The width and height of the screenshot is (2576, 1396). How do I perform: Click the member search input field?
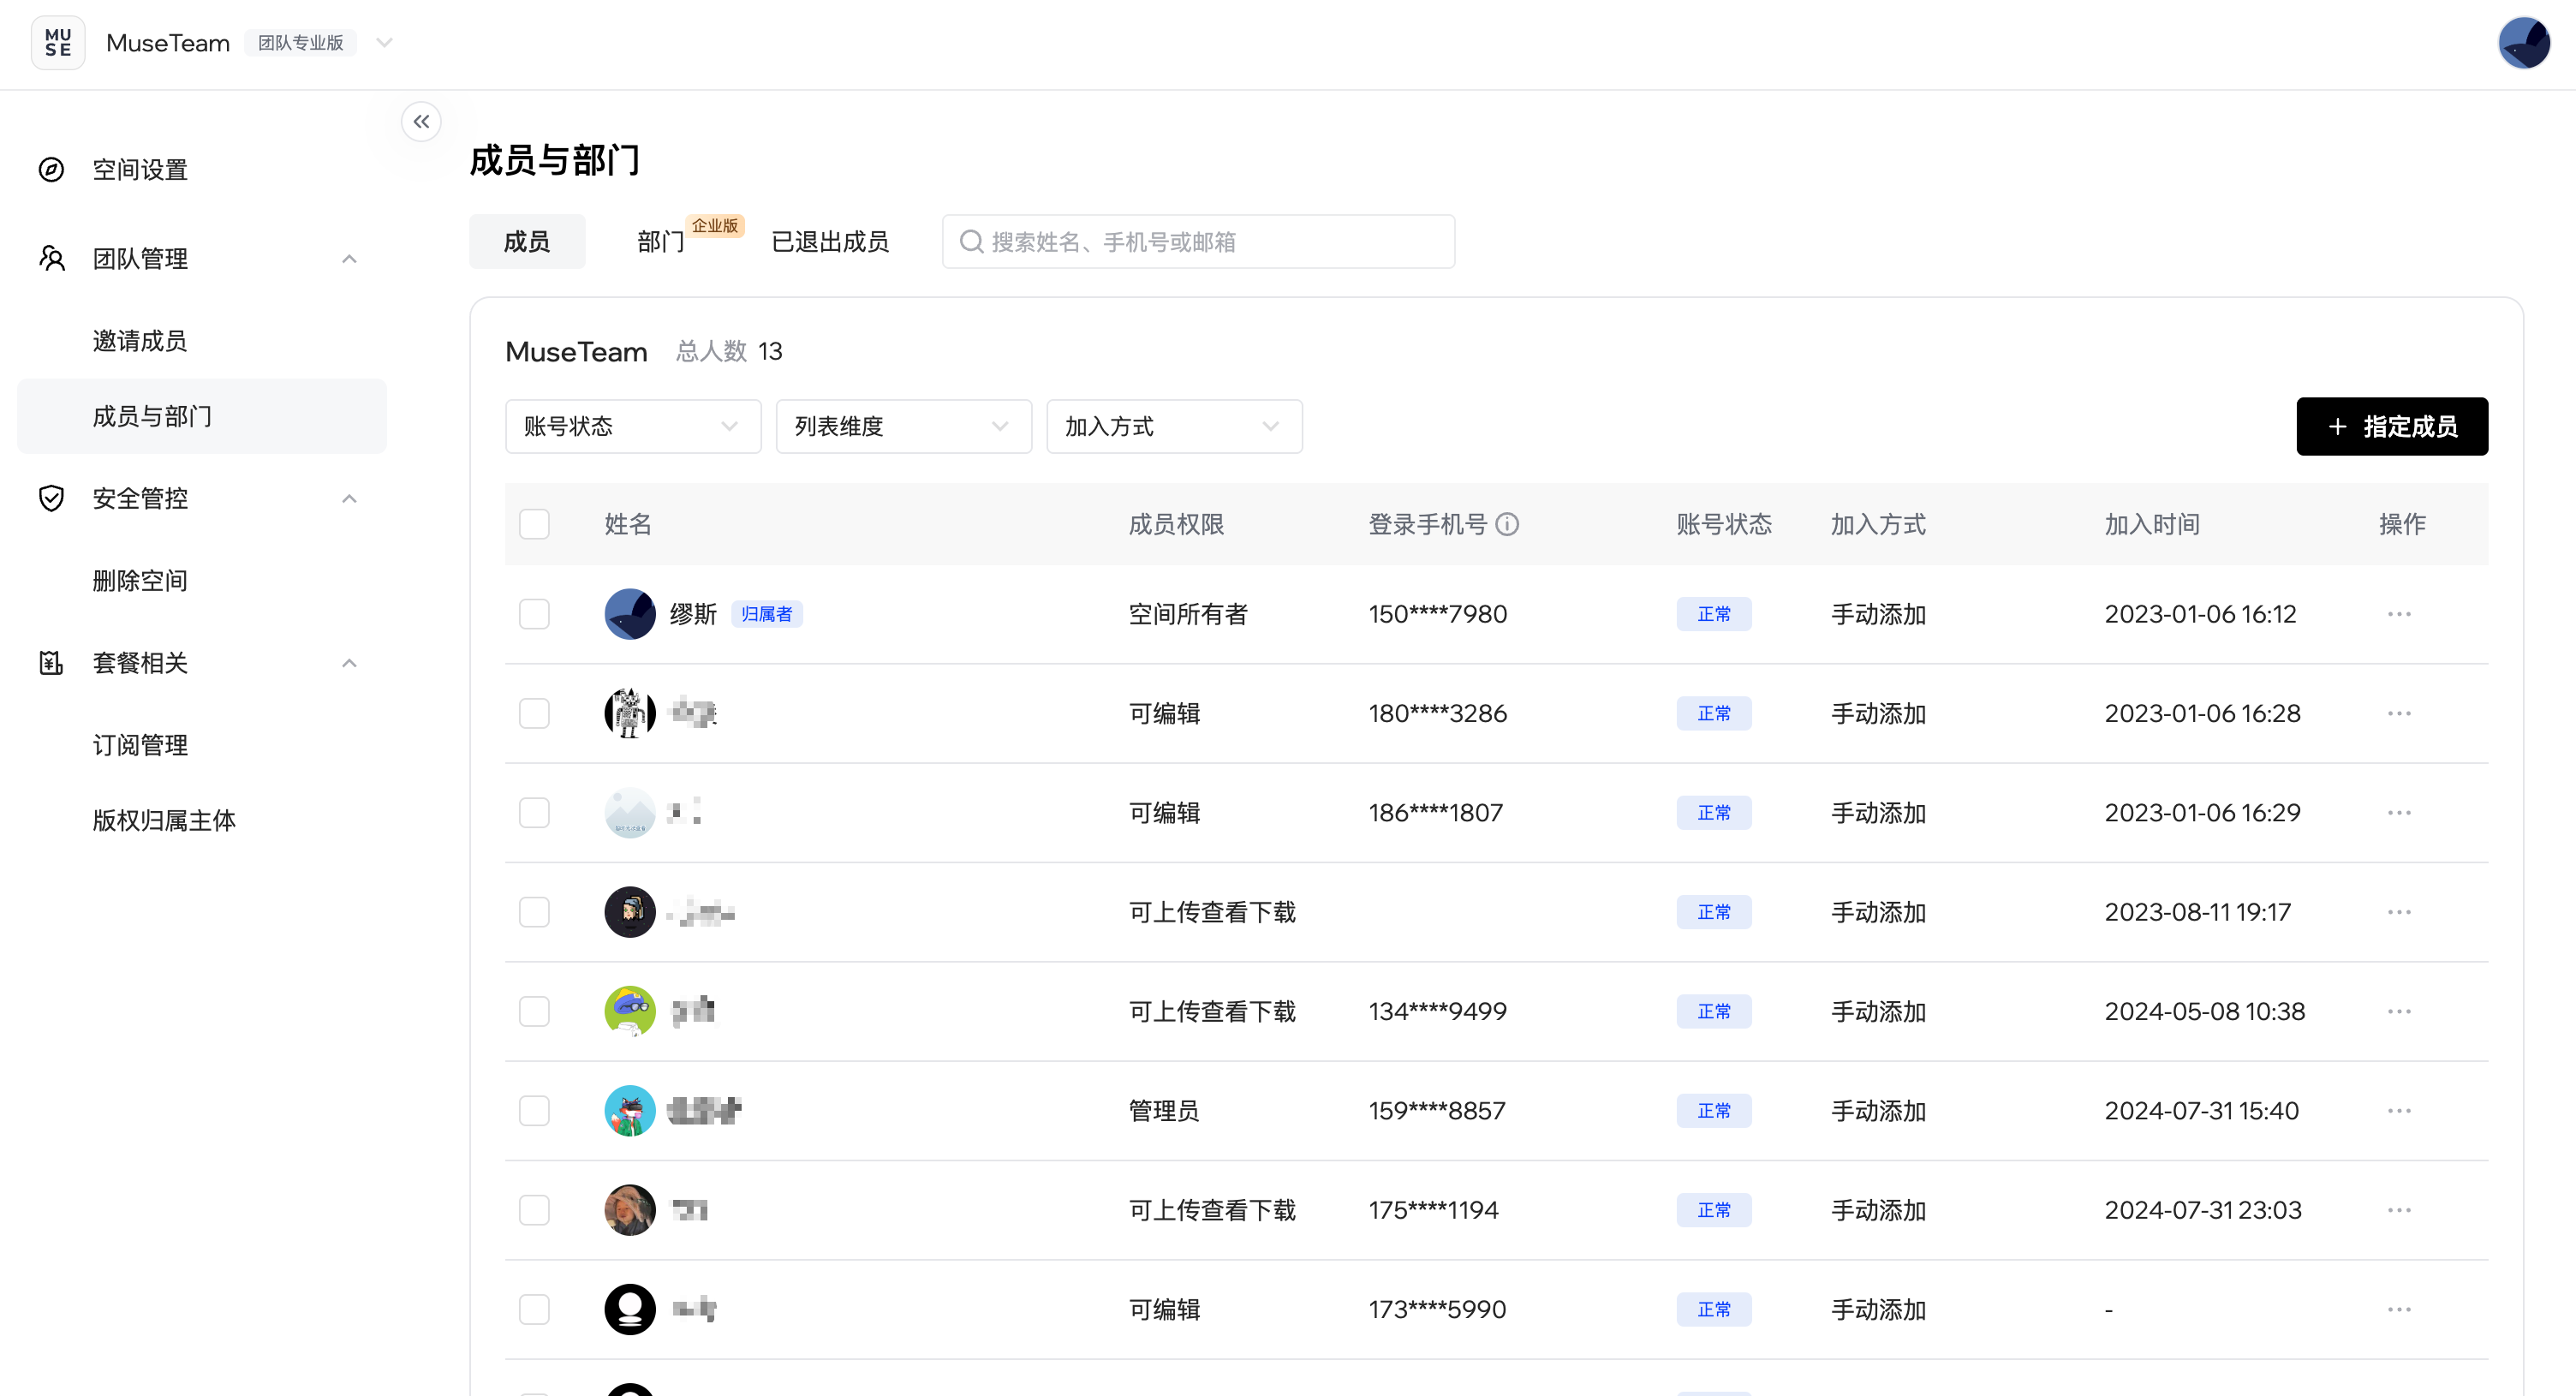[x=1198, y=242]
